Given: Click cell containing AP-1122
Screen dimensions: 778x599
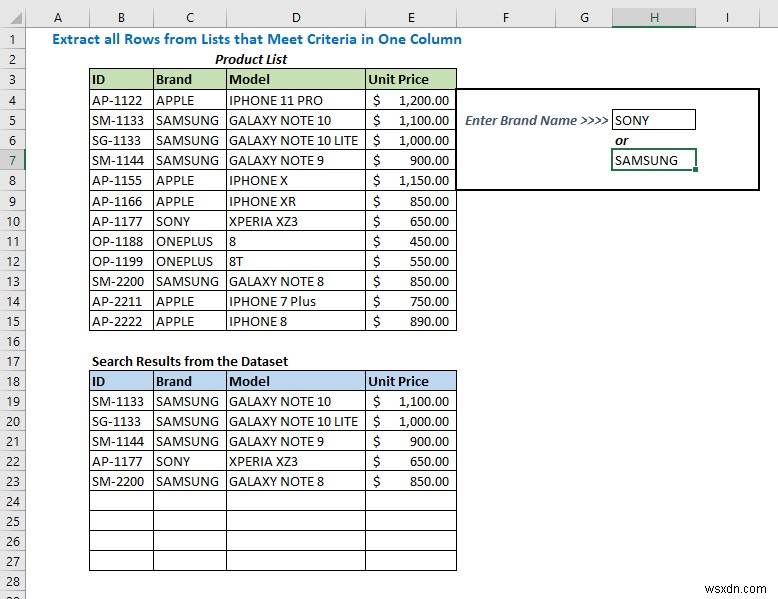Looking at the screenshot, I should [x=122, y=100].
